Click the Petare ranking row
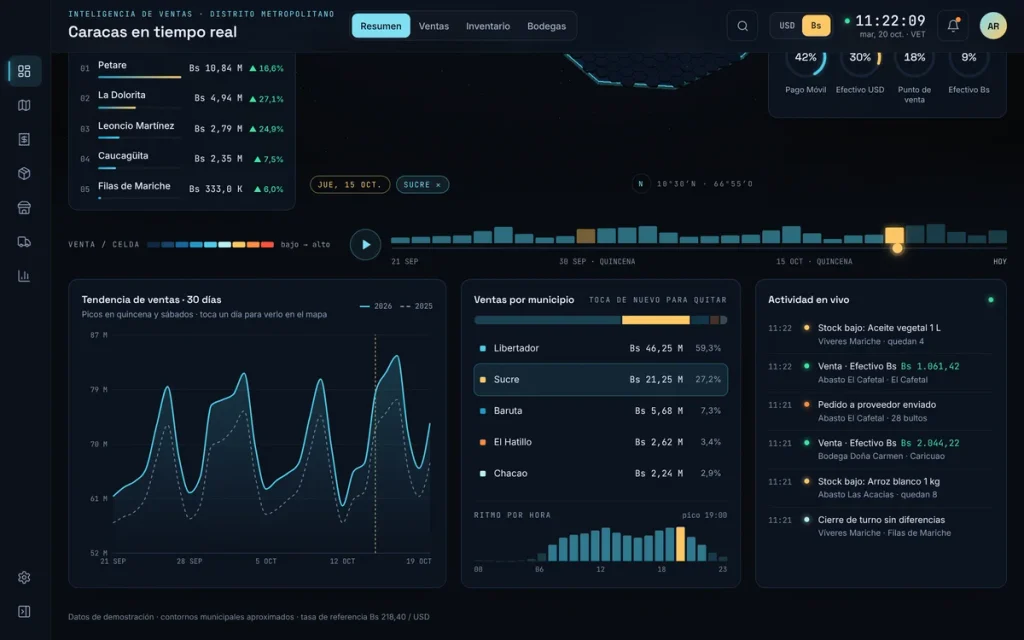1024x640 pixels. (182, 68)
